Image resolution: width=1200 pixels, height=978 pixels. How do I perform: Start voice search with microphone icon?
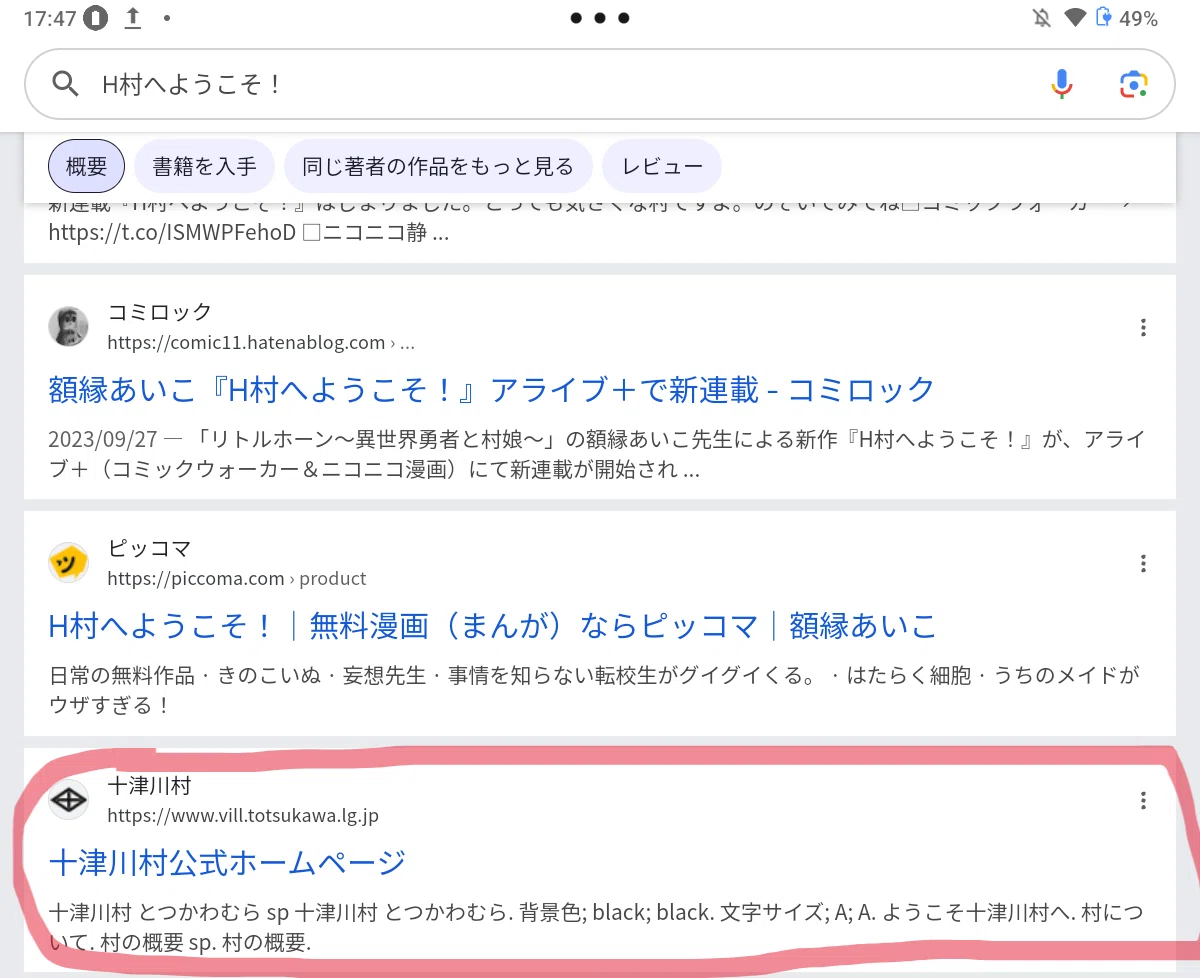1061,84
